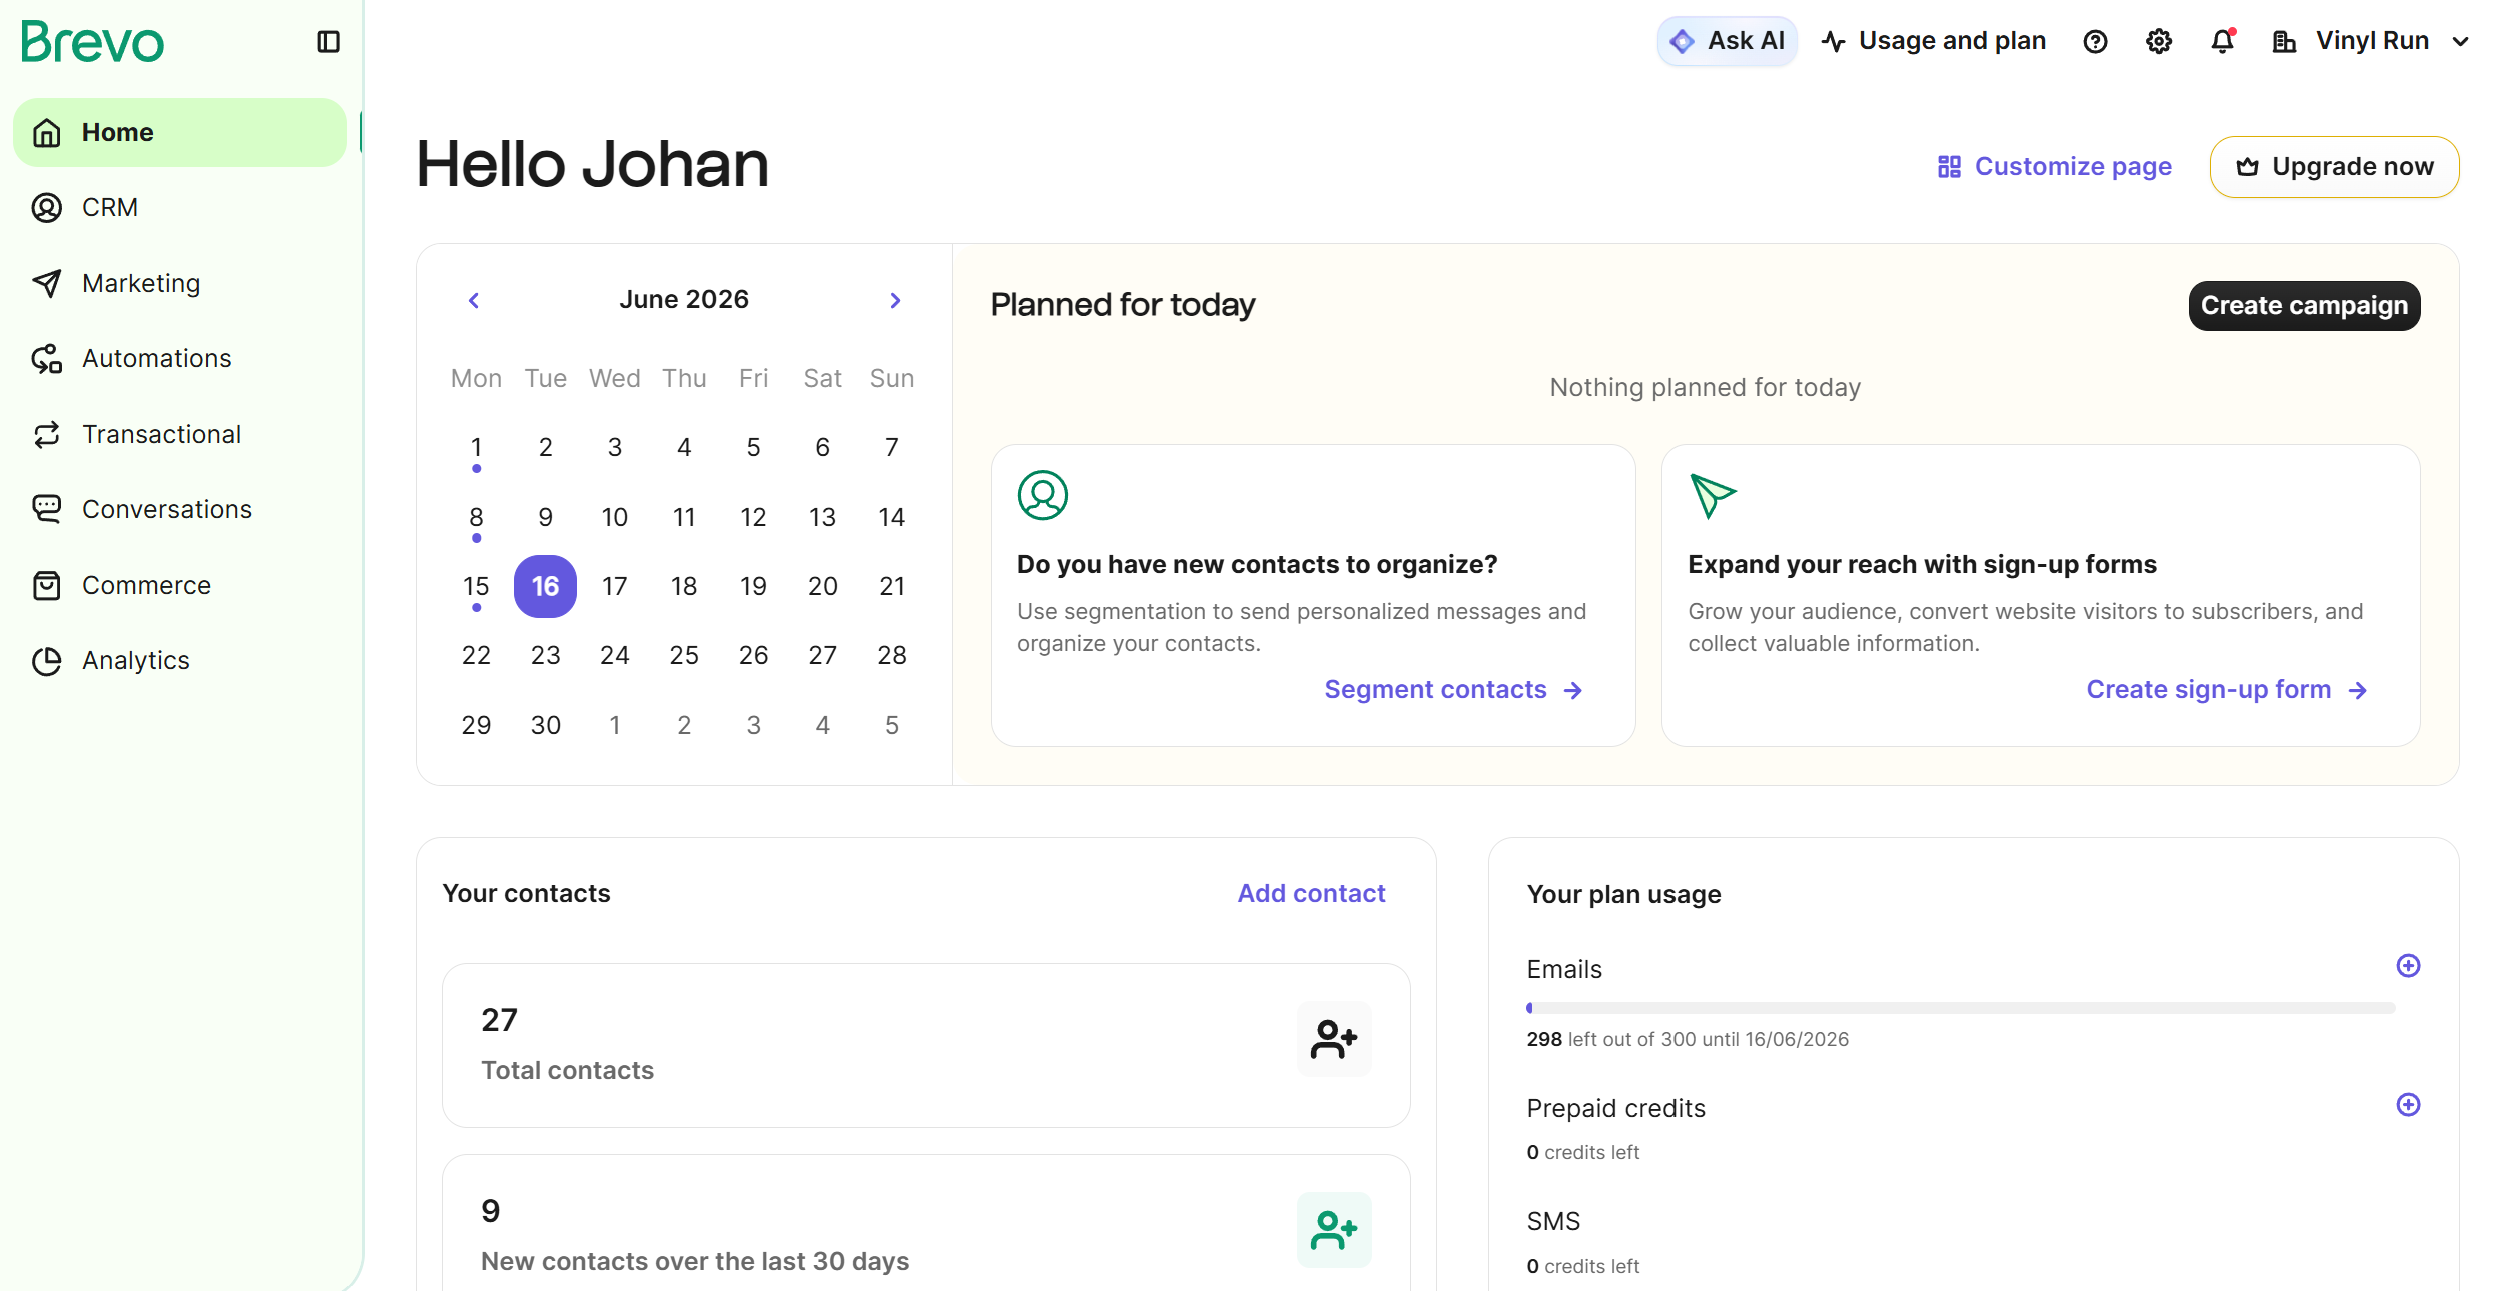Viewport: 2500px width, 1291px height.
Task: Click the help question mark icon
Action: [2095, 41]
